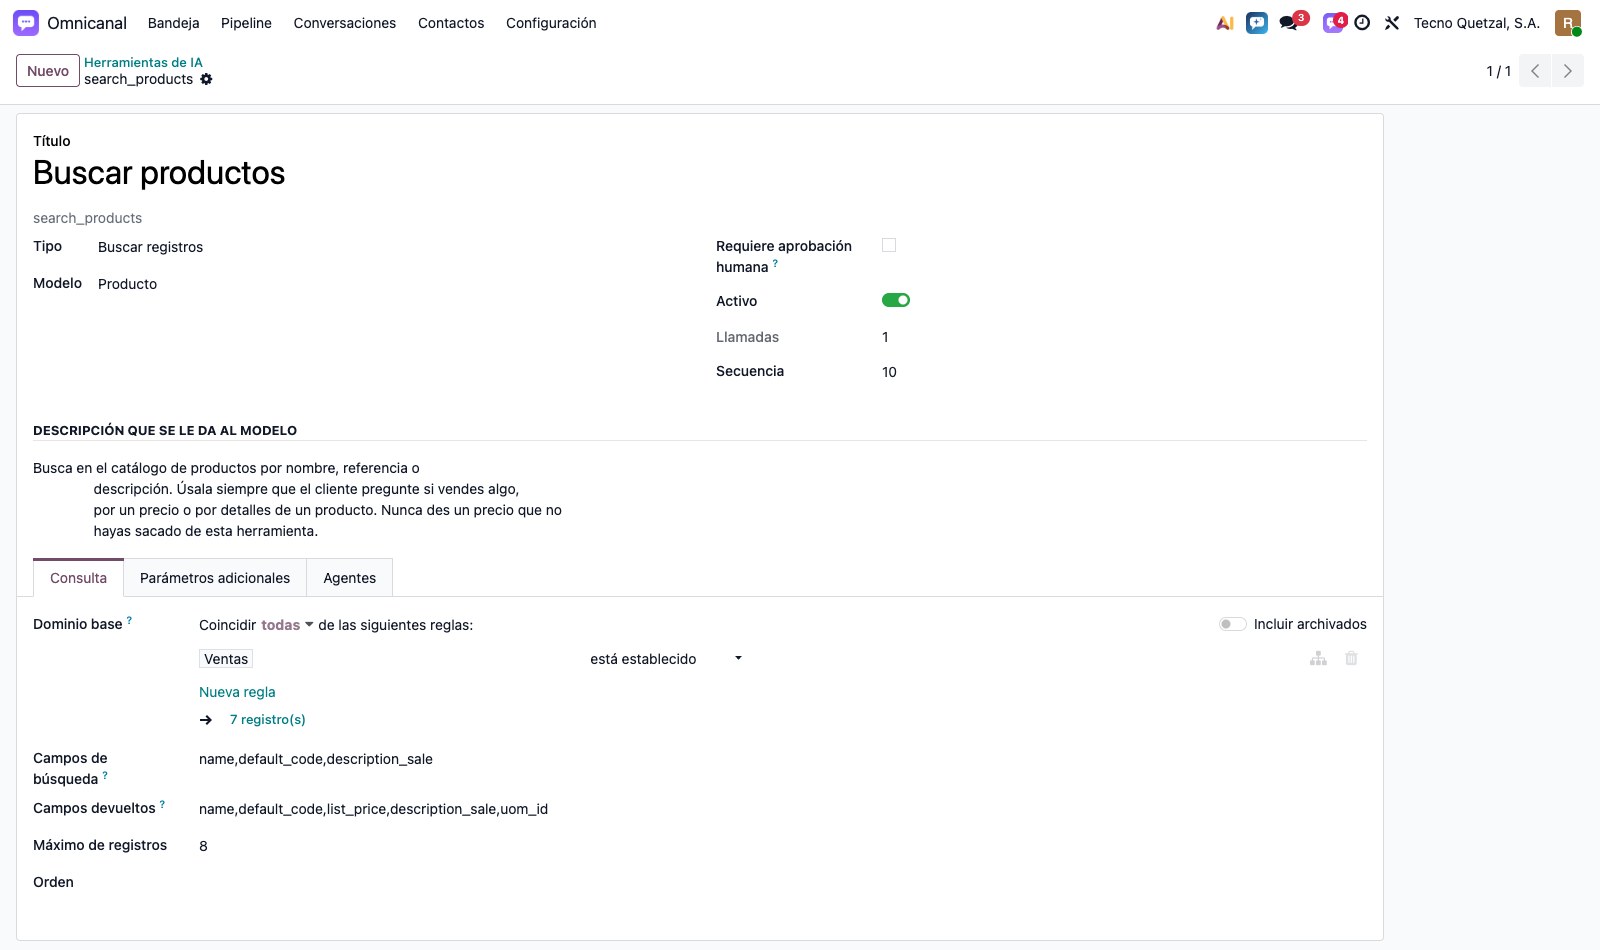Delete the Ventas domain rule
1600x950 pixels.
click(x=1351, y=658)
